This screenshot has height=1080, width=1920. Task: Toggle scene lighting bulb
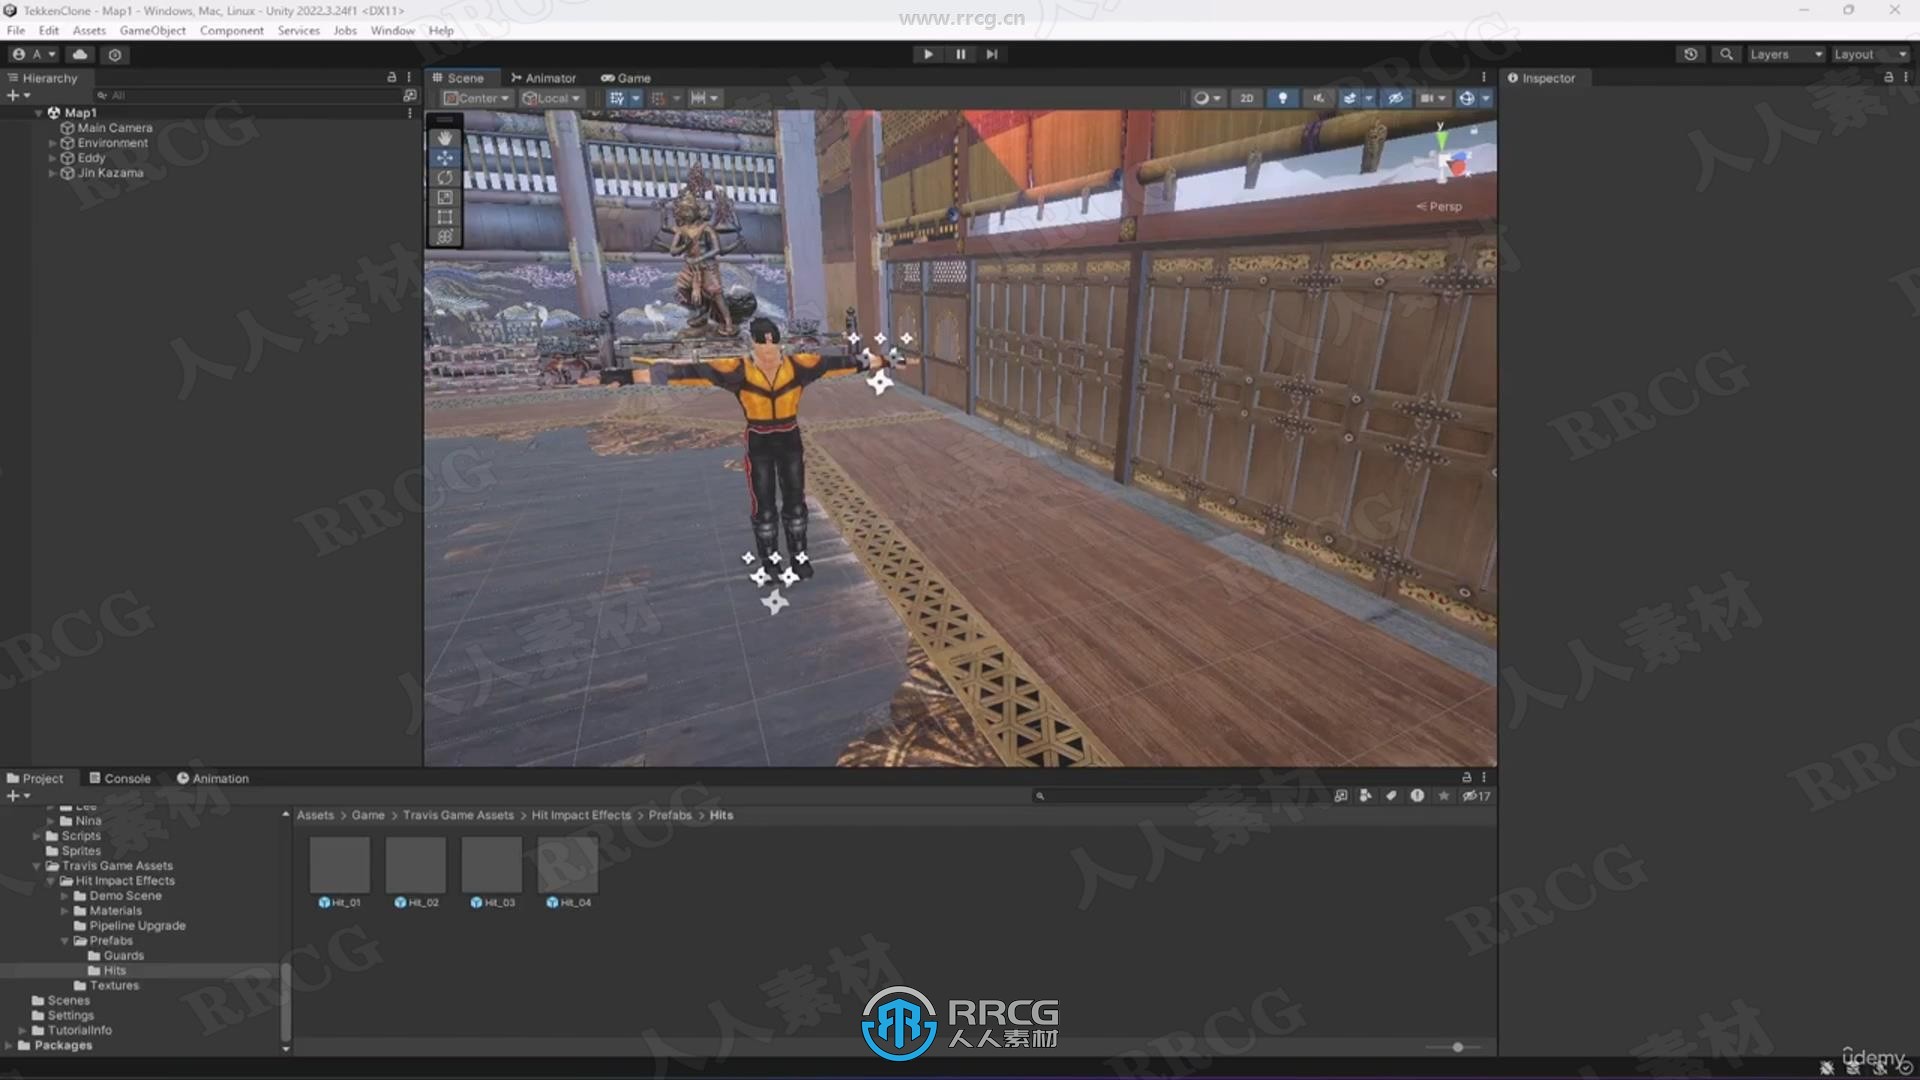(1282, 98)
